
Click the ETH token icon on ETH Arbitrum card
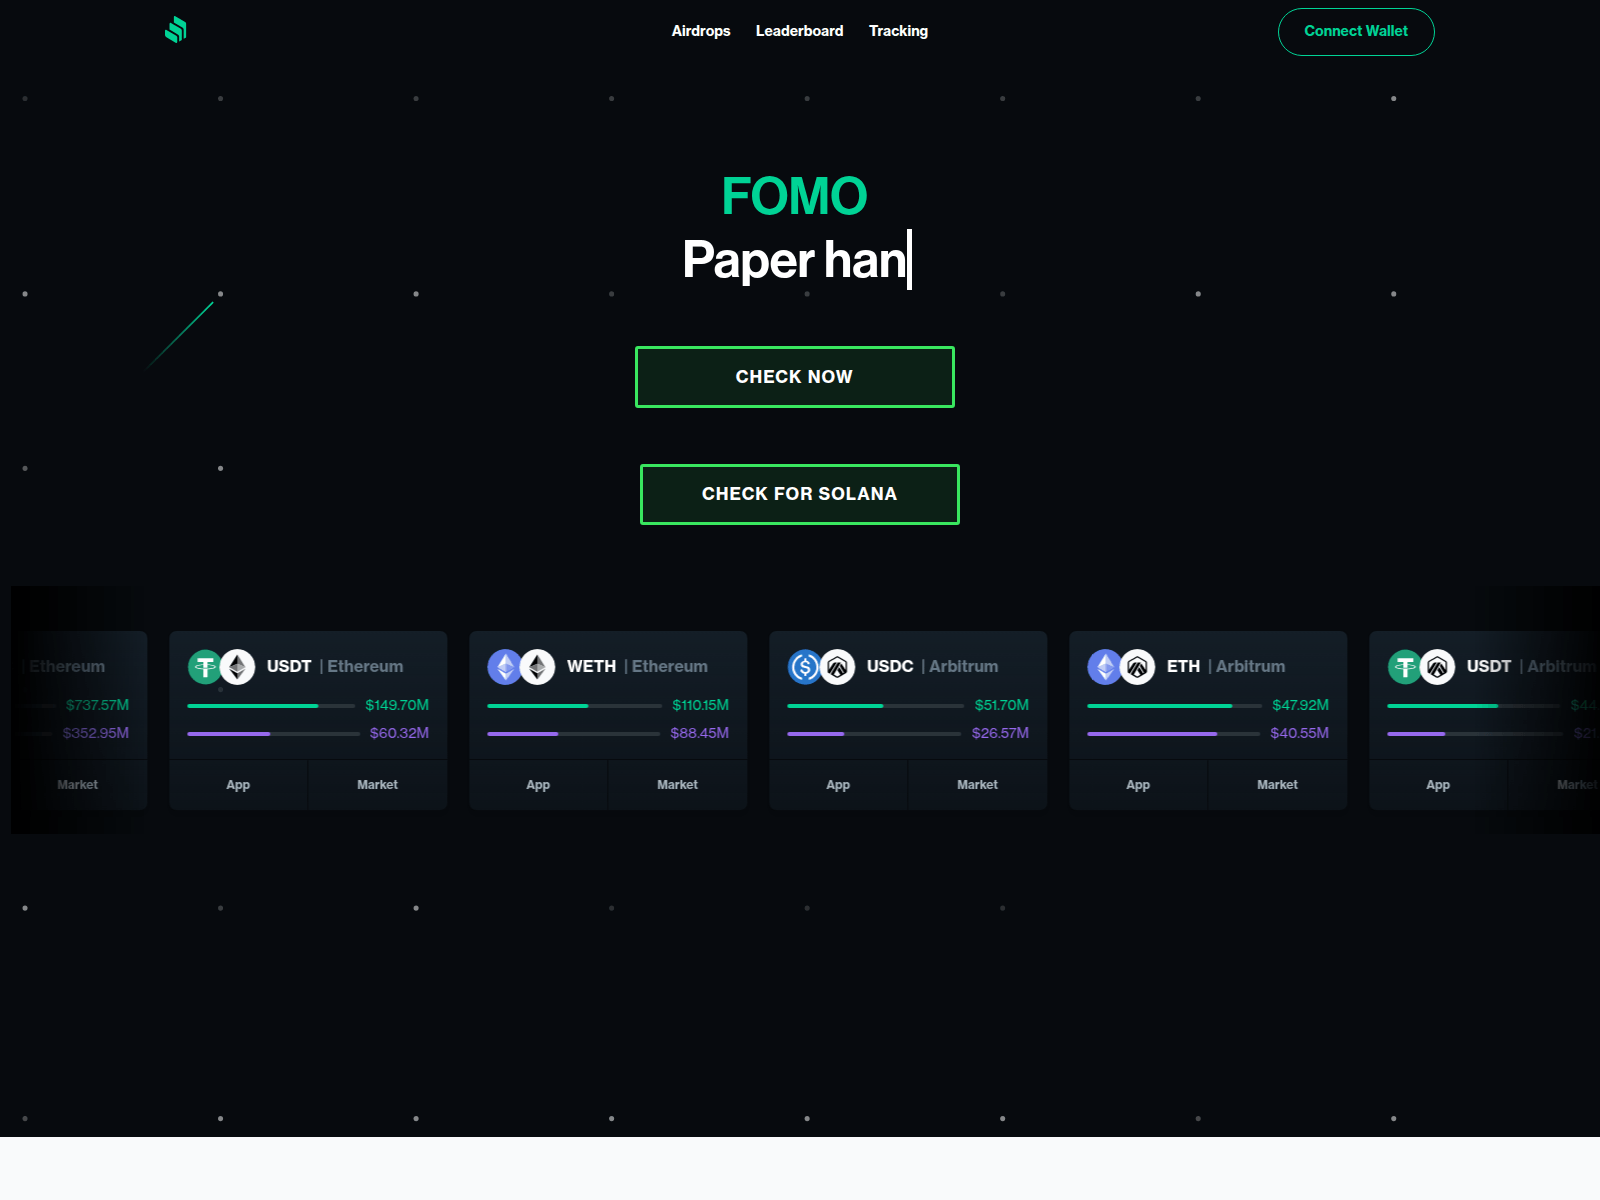[1105, 667]
